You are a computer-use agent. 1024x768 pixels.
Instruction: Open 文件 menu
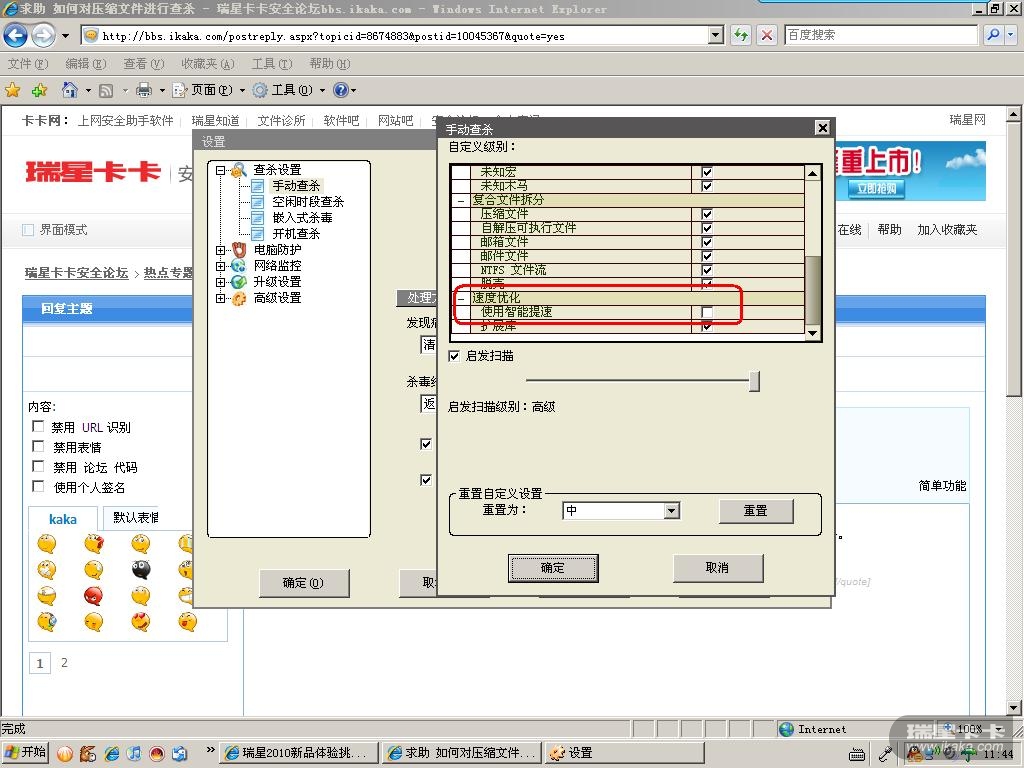click(27, 64)
